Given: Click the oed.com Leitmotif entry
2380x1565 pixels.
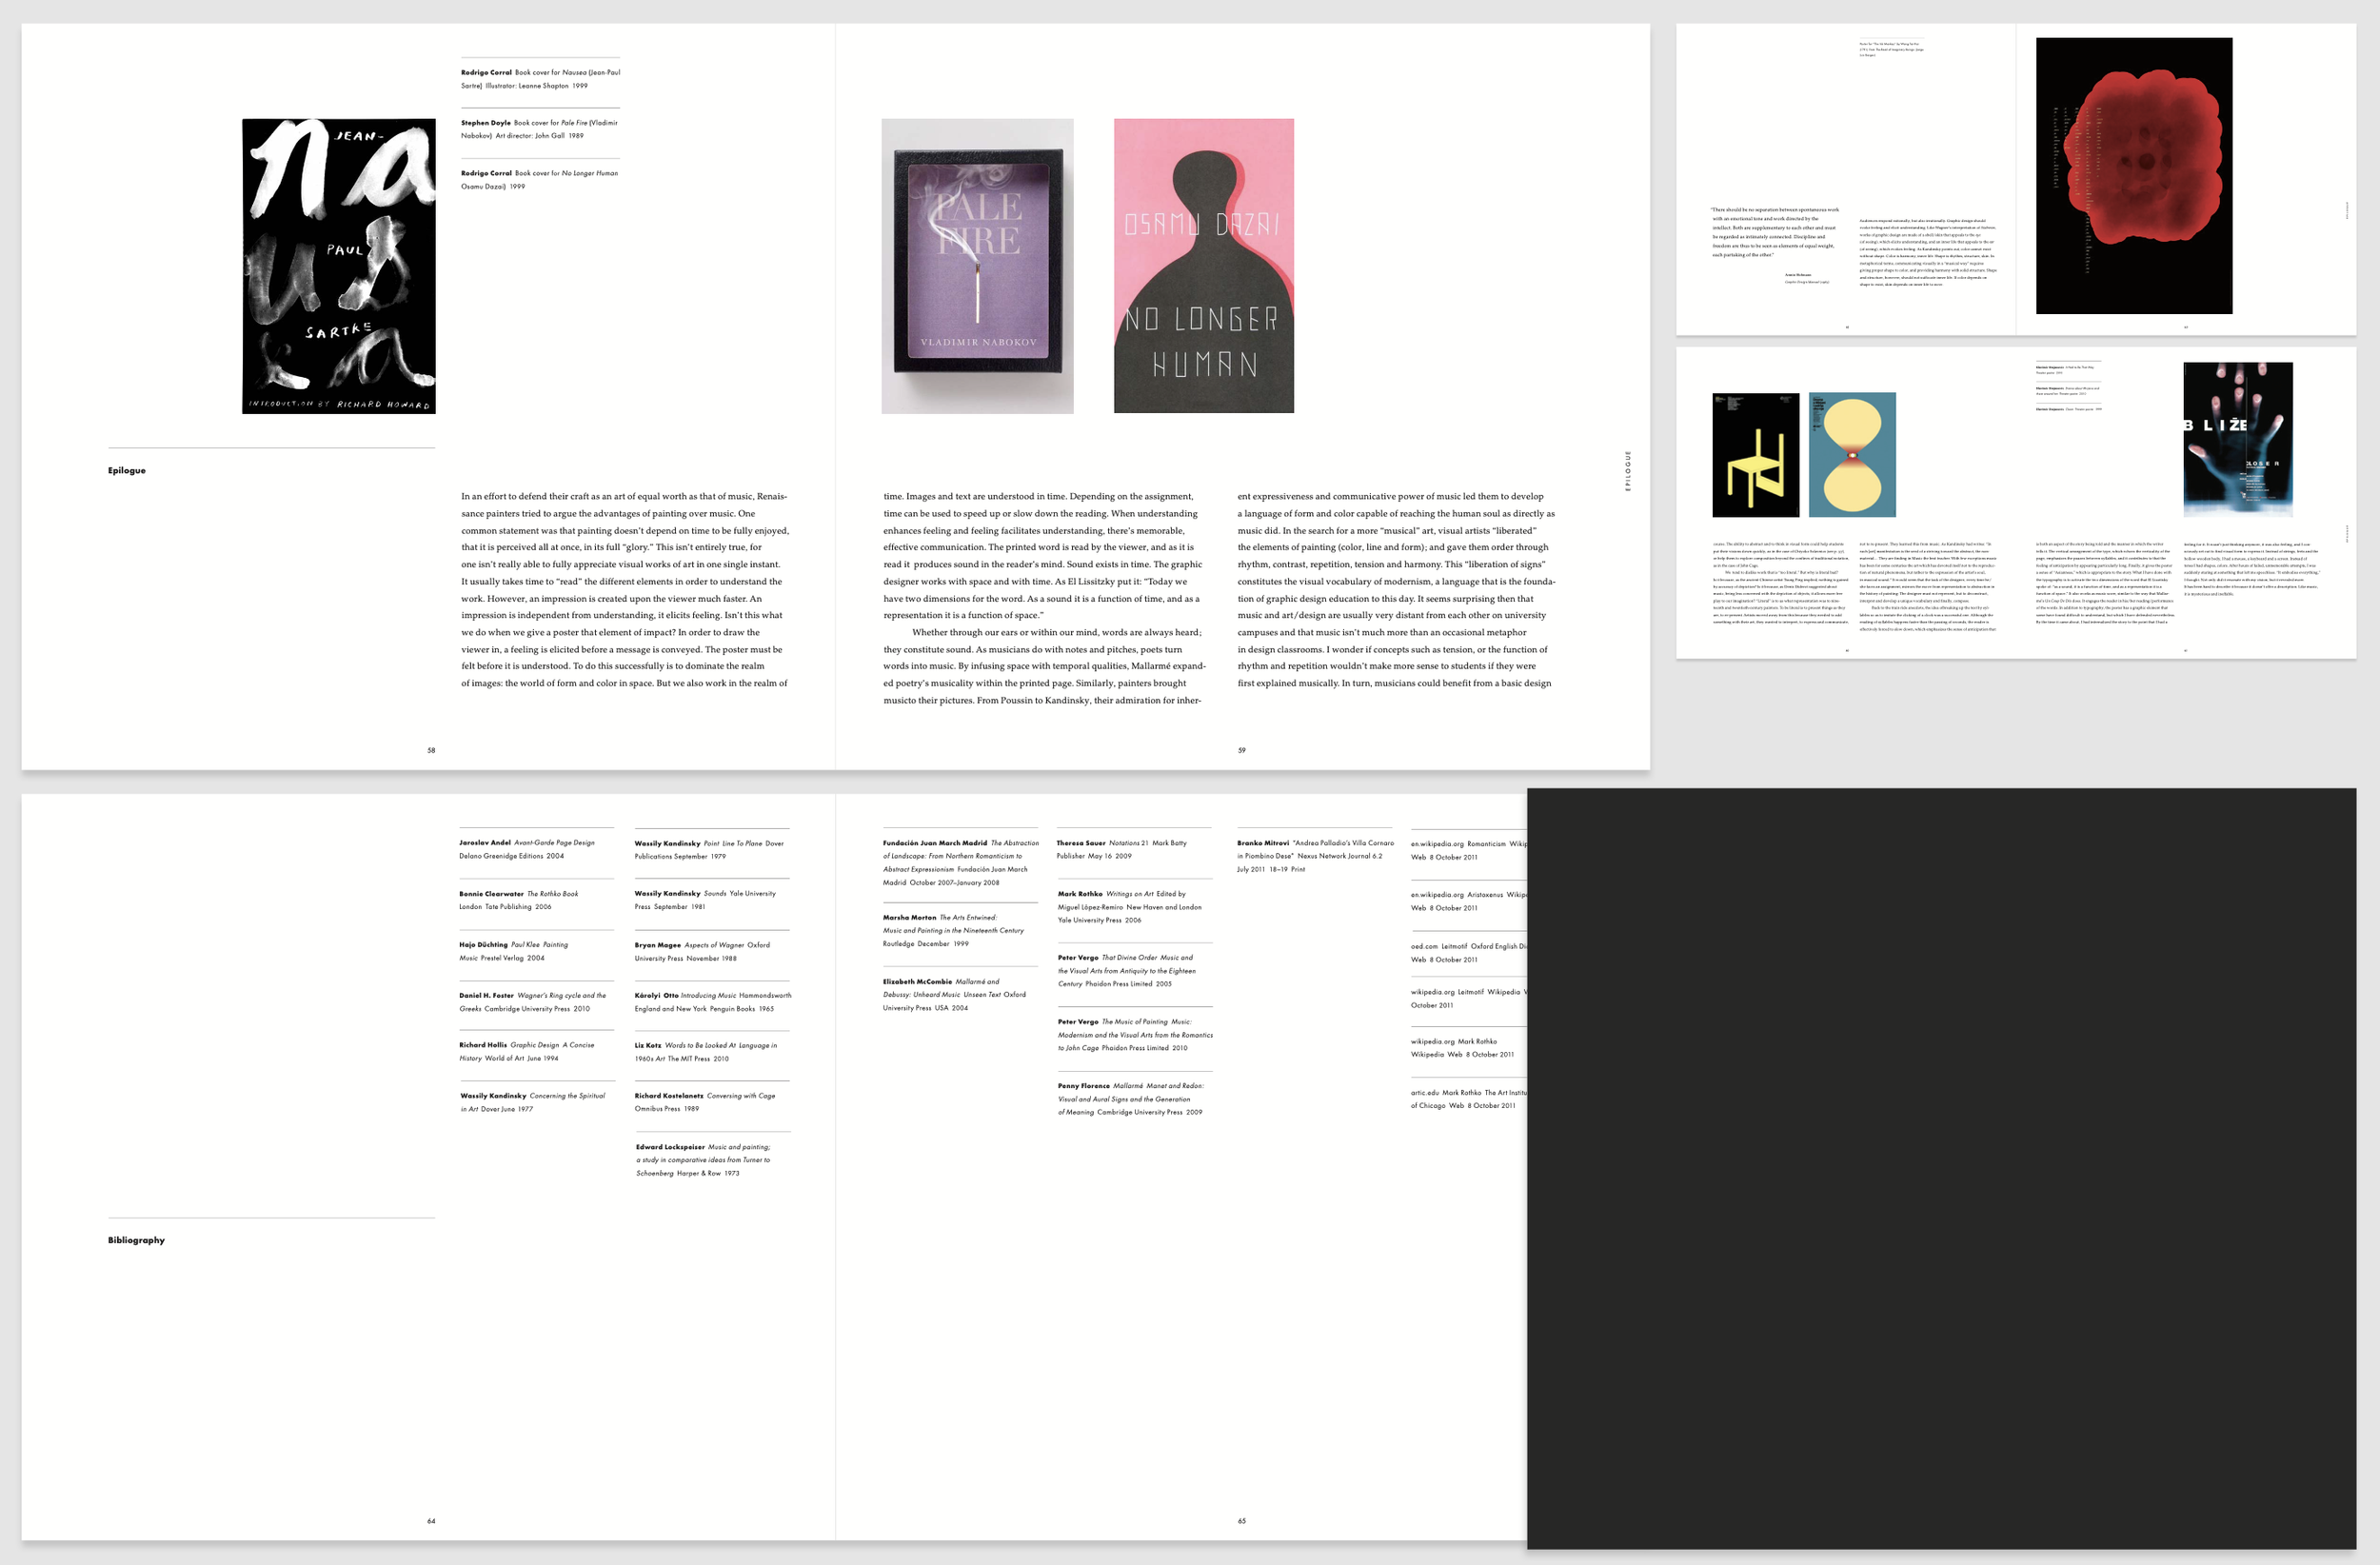Looking at the screenshot, I should tap(1470, 952).
